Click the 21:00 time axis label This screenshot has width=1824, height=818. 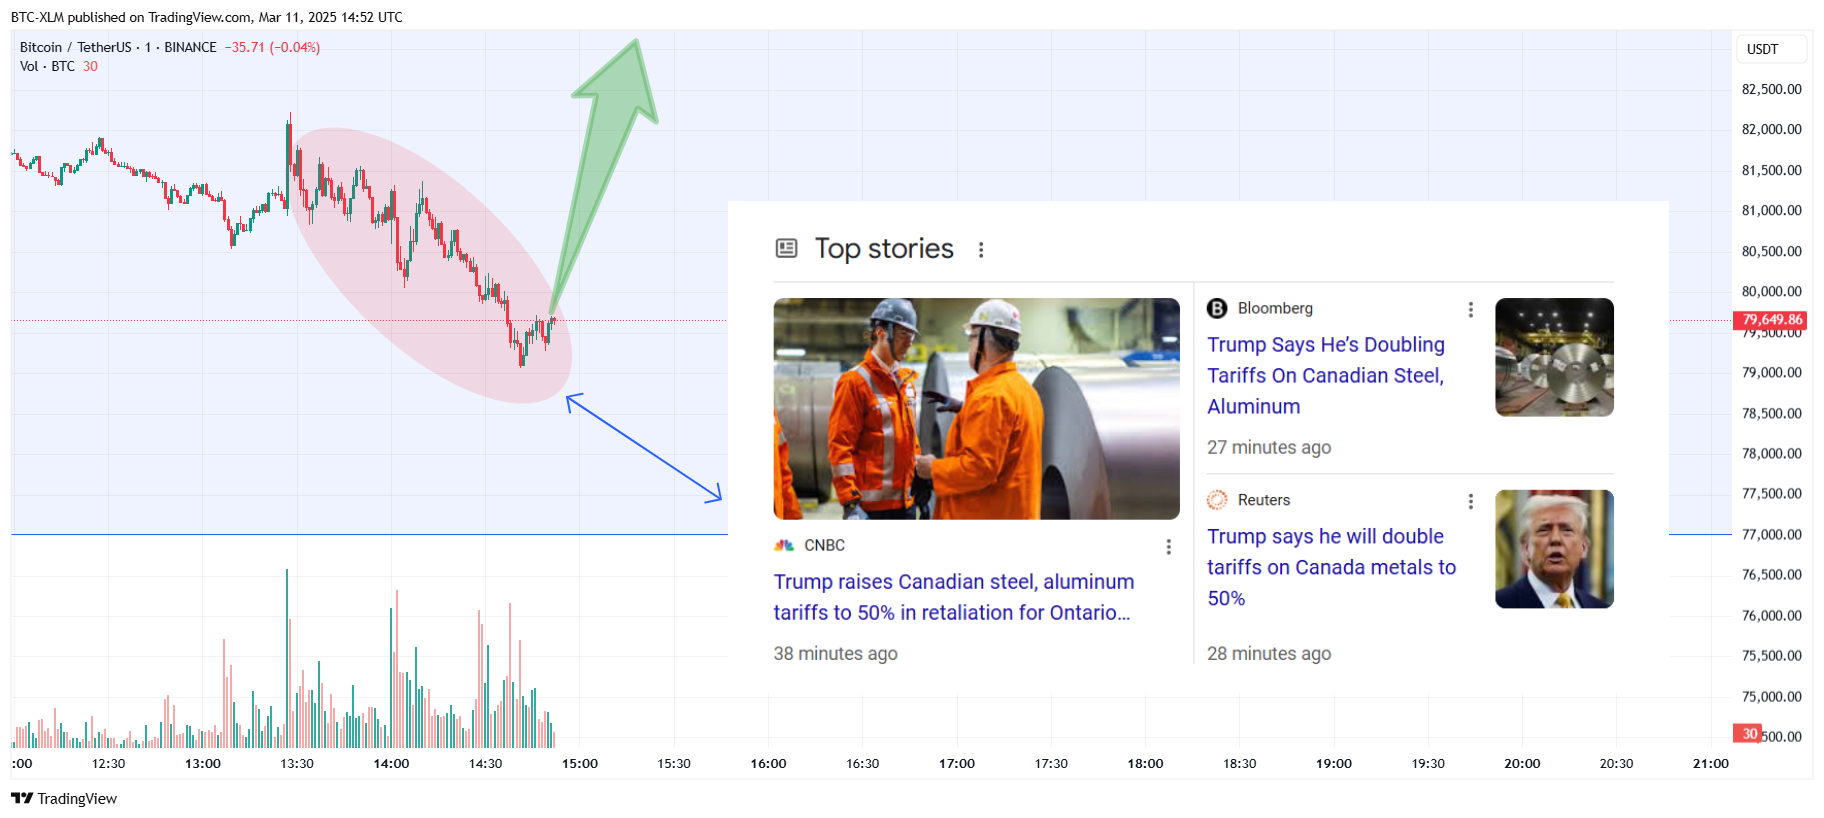[x=1711, y=764]
